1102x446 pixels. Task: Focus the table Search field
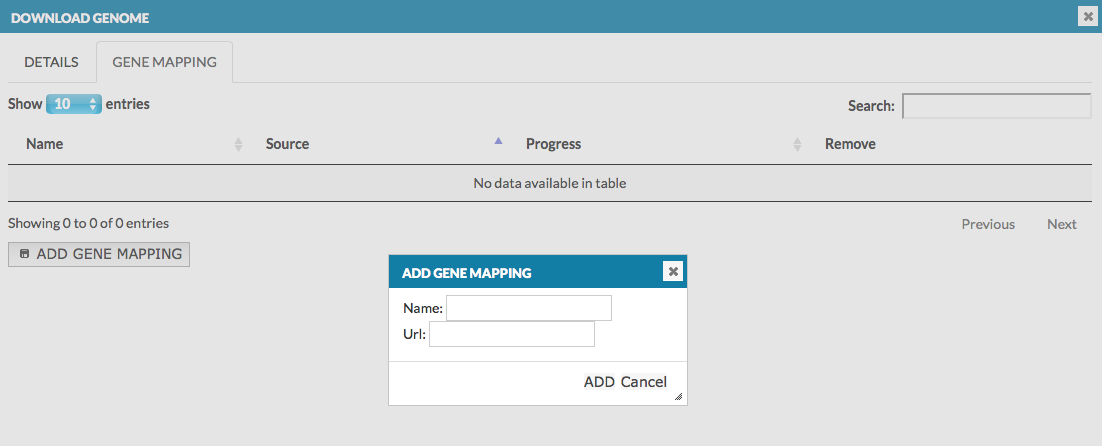click(996, 106)
